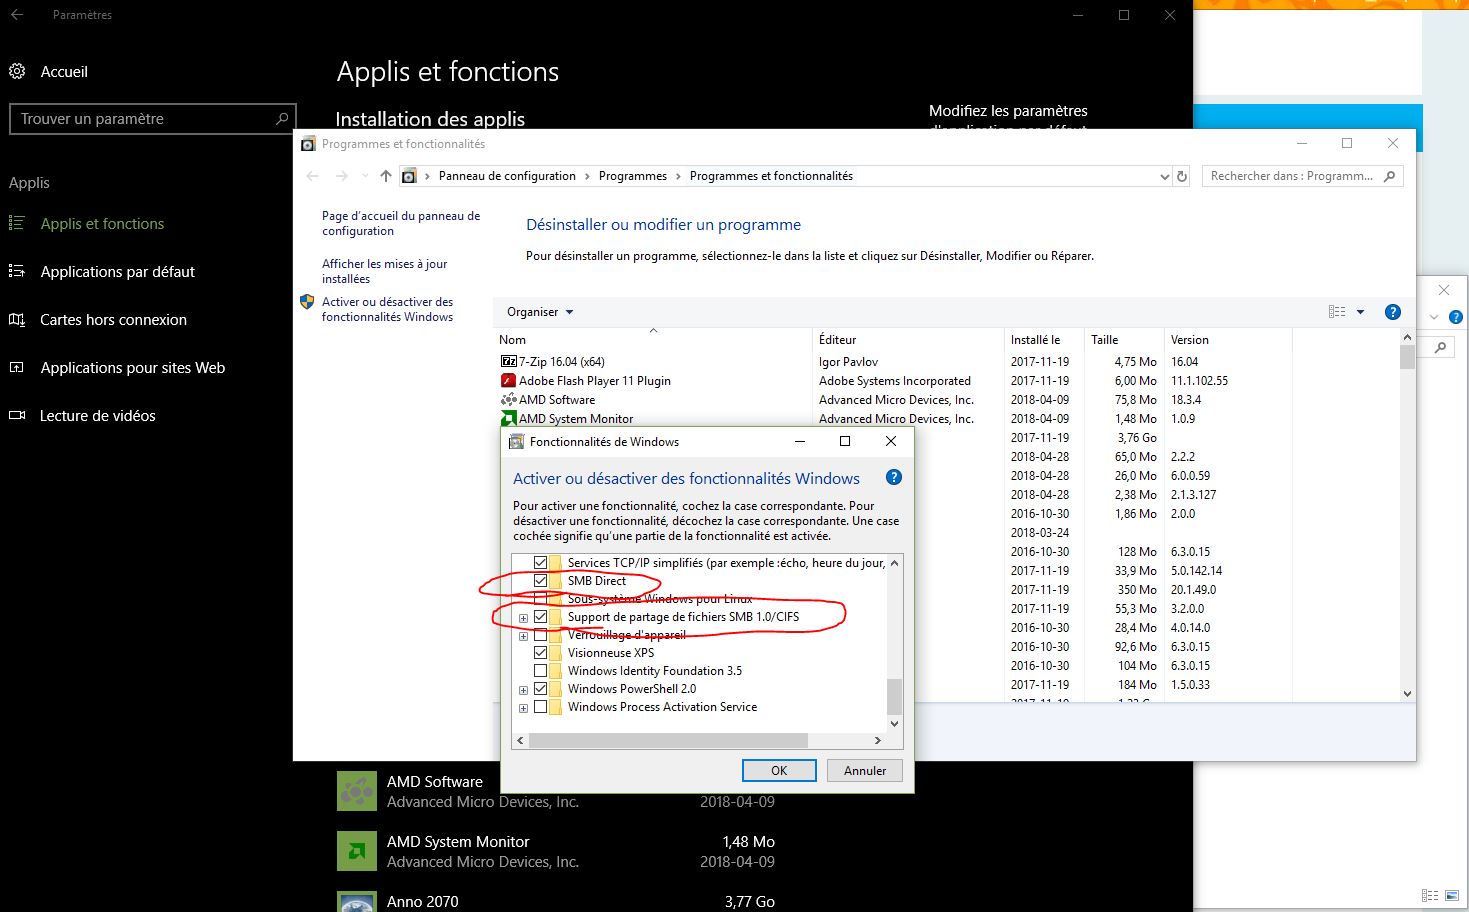Click the back arrow in Paramètres window
Image resolution: width=1469 pixels, height=912 pixels.
pos(17,15)
